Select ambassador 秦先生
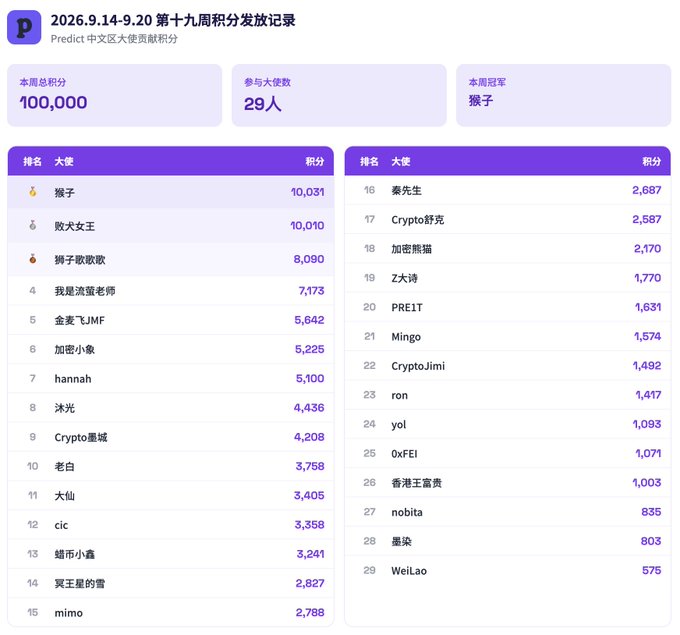The image size is (680, 635). pos(406,190)
